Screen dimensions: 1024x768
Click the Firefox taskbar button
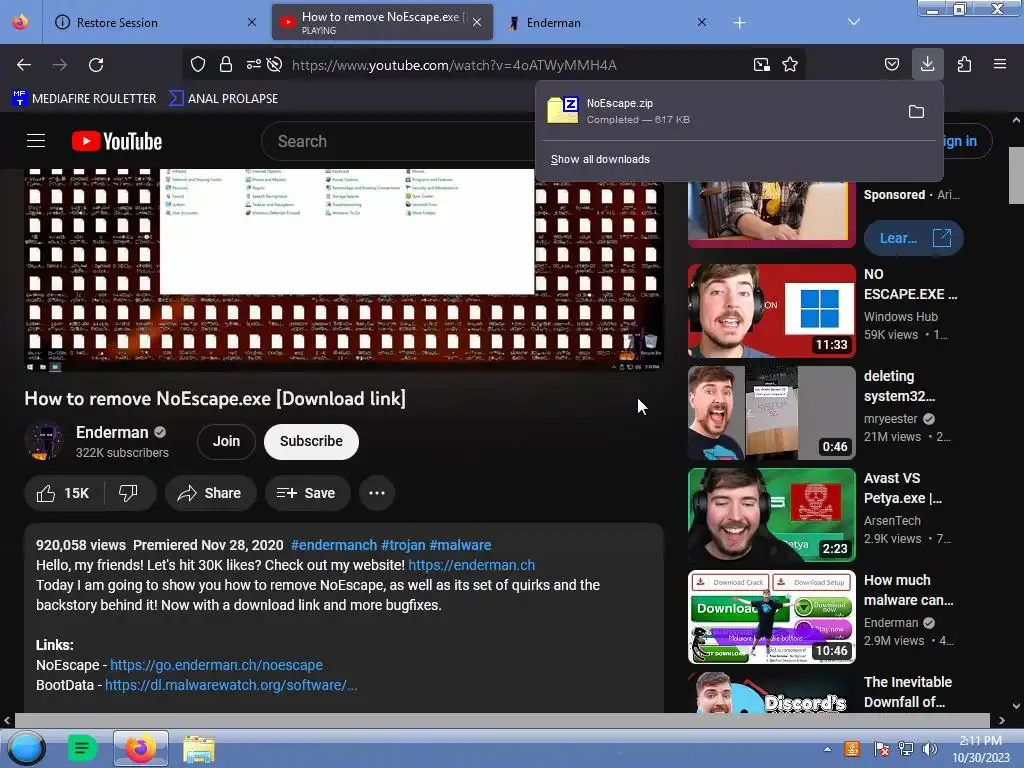pos(140,748)
